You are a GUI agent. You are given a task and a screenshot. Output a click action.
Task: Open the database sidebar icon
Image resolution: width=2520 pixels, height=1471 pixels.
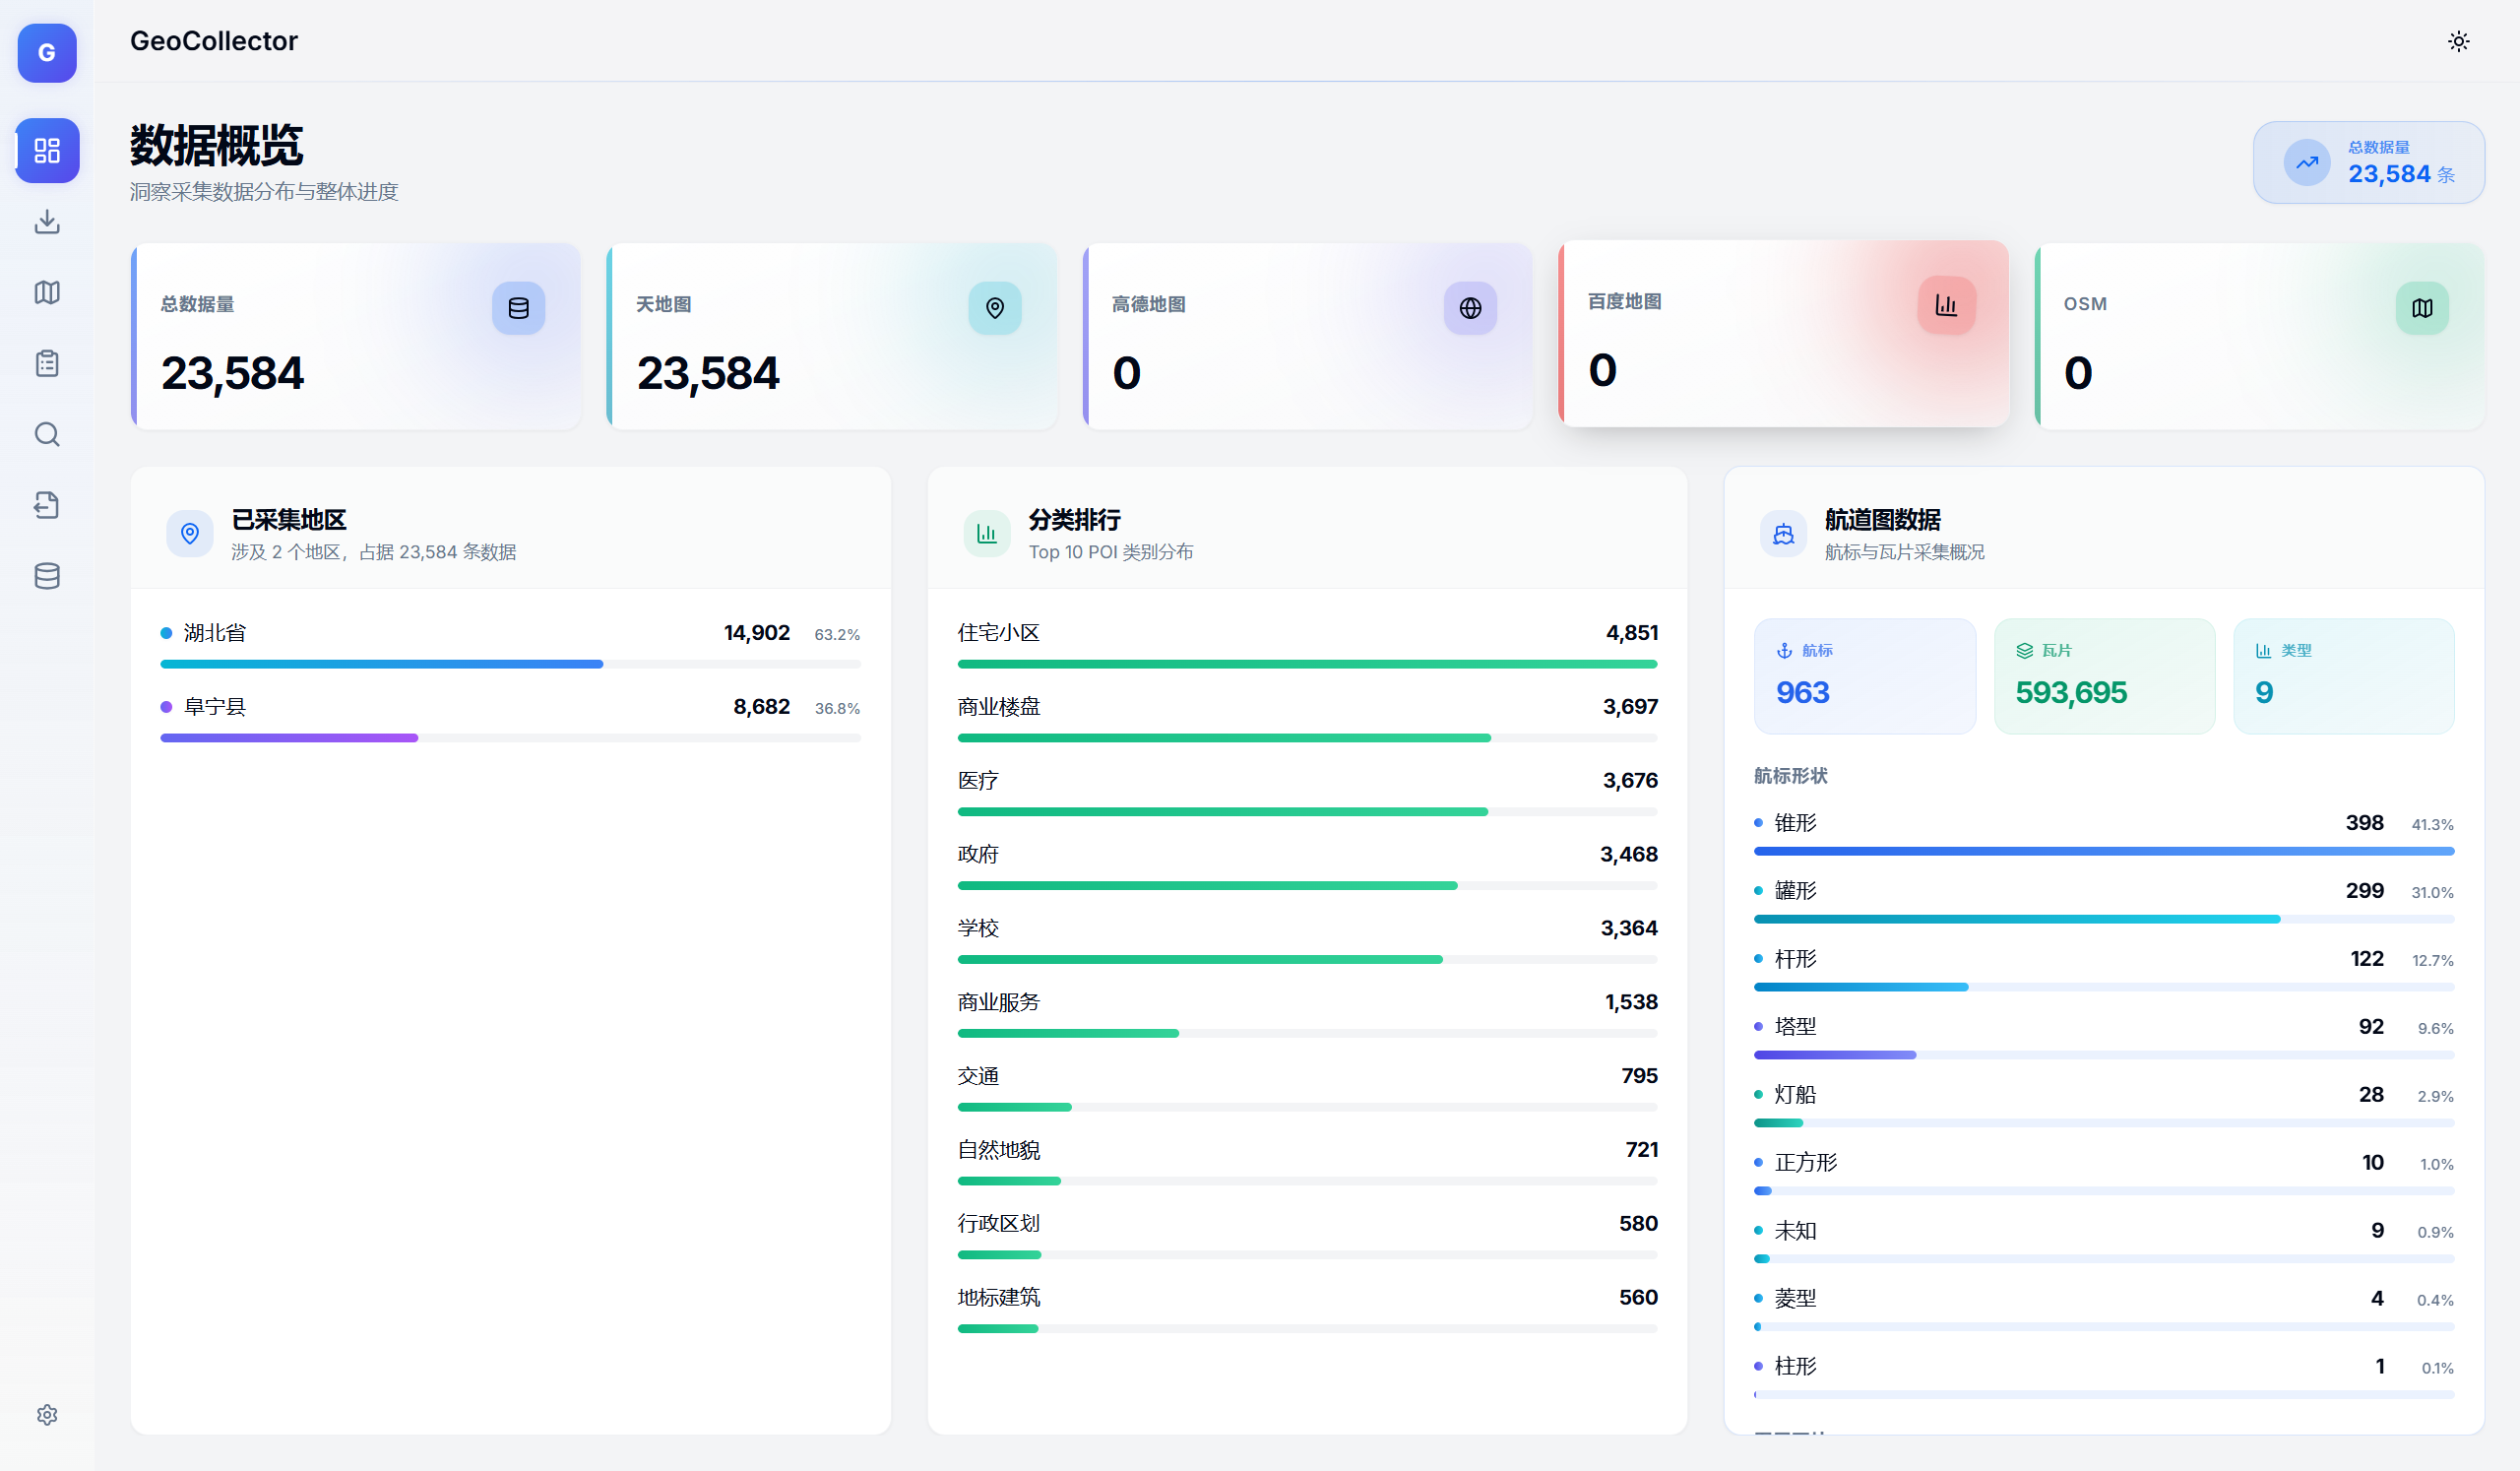pos(47,576)
